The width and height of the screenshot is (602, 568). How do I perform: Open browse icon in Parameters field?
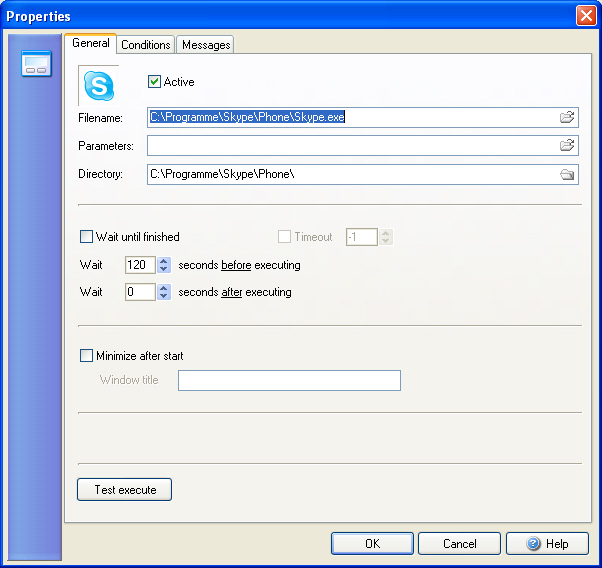point(567,145)
